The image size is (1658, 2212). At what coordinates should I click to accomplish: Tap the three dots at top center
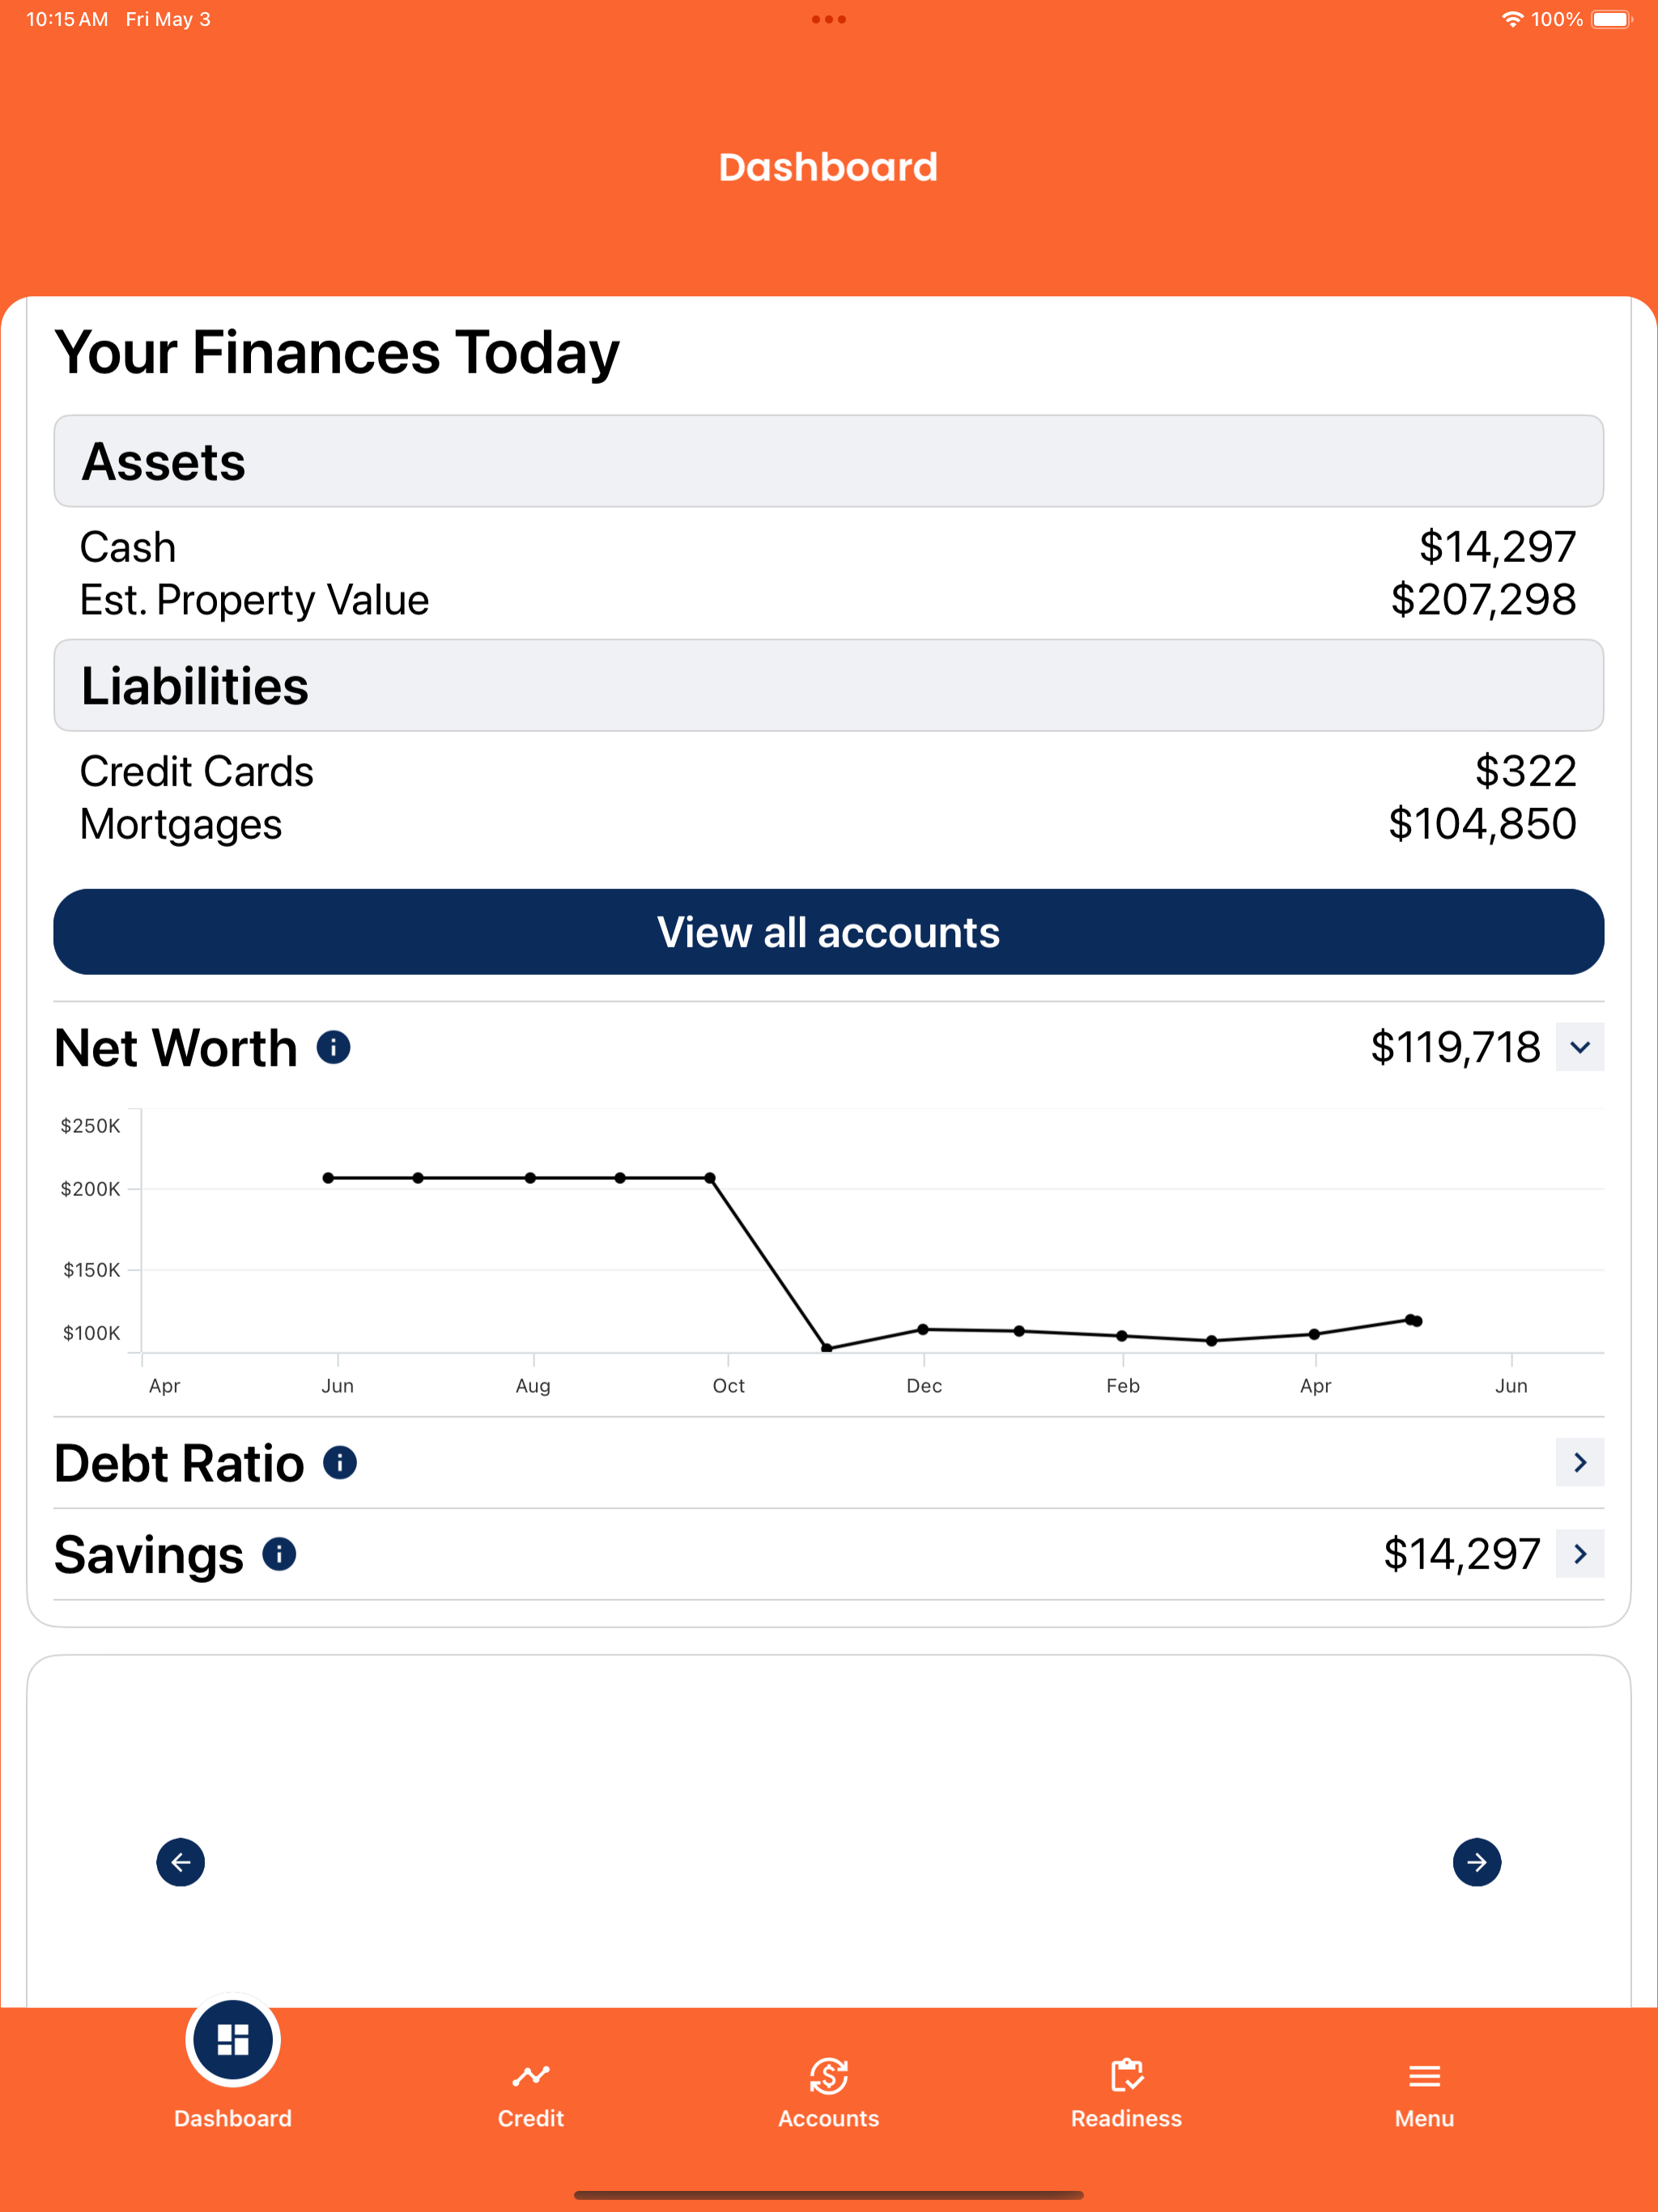coord(829,19)
